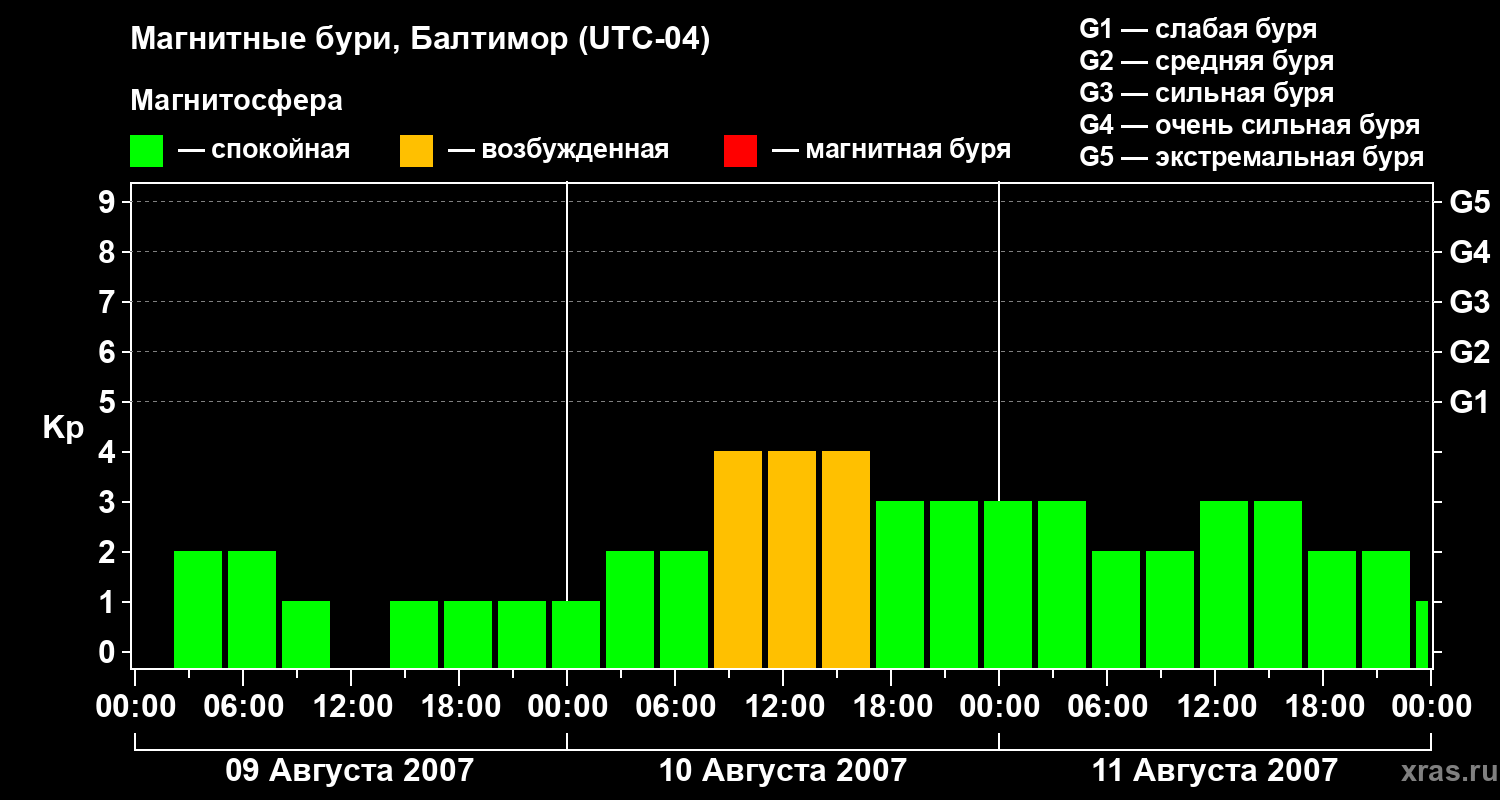The width and height of the screenshot is (1500, 800).
Task: Click the 'G3' right axis label
Action: [1469, 303]
